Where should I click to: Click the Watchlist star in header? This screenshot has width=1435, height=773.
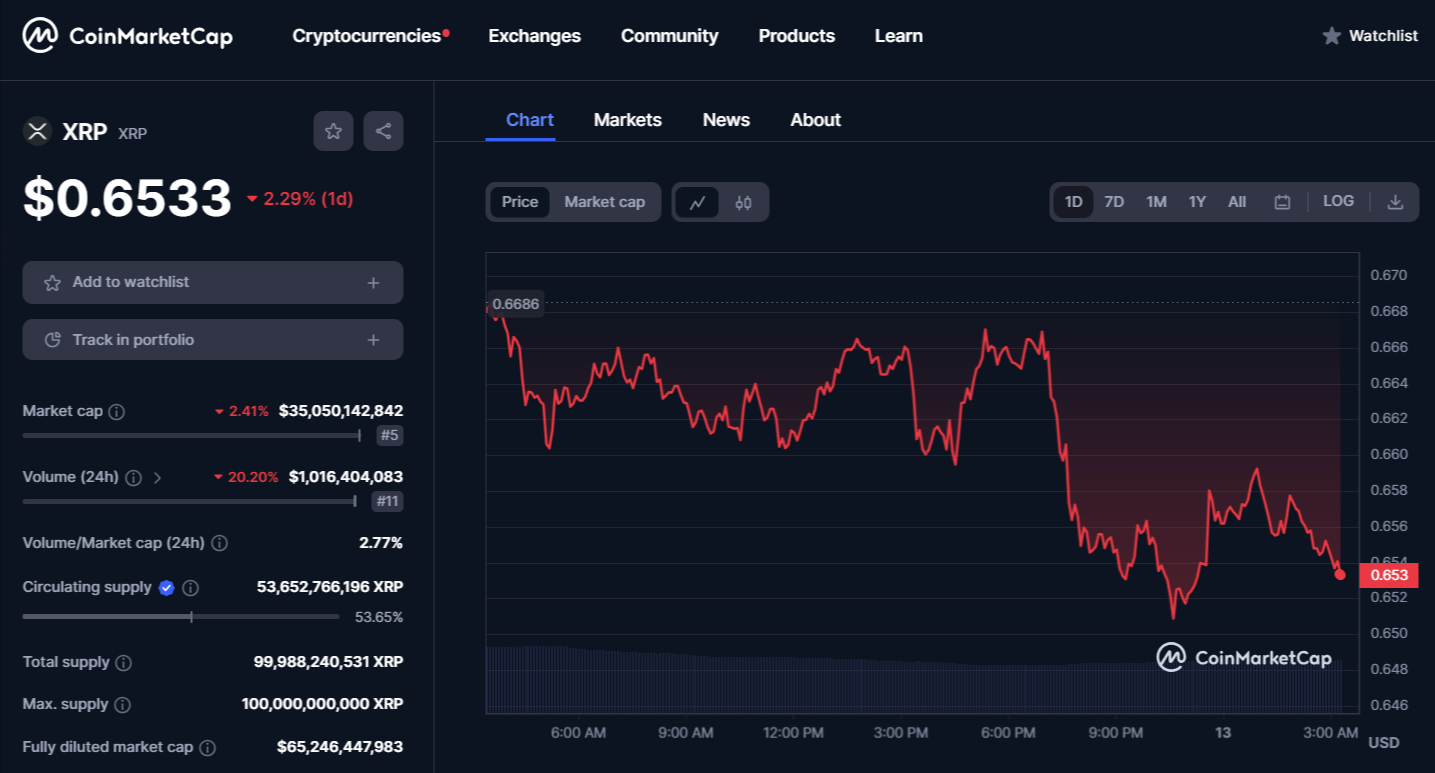pos(1331,36)
